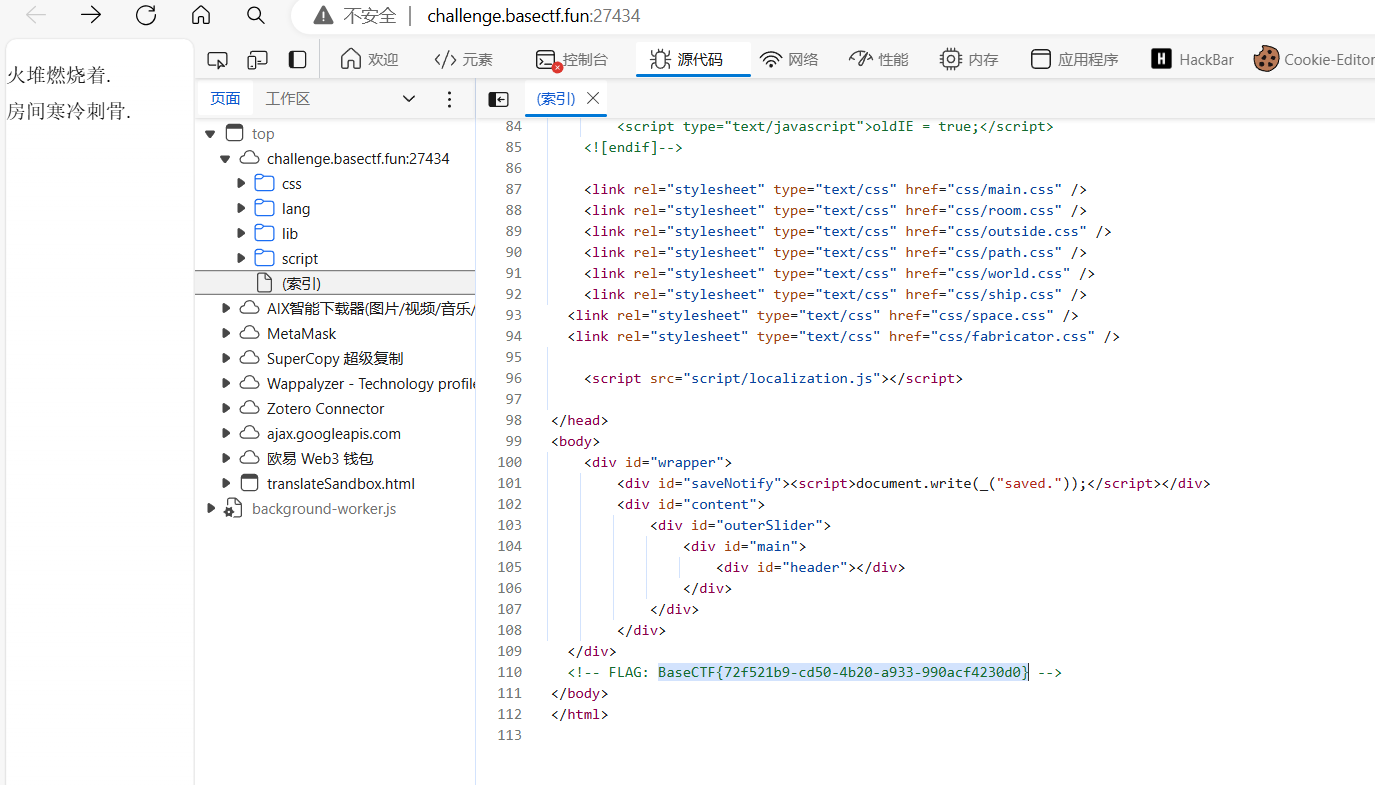Expand the SuperCopy 超级复制 node
This screenshot has height=785, width=1375.
pos(225,358)
